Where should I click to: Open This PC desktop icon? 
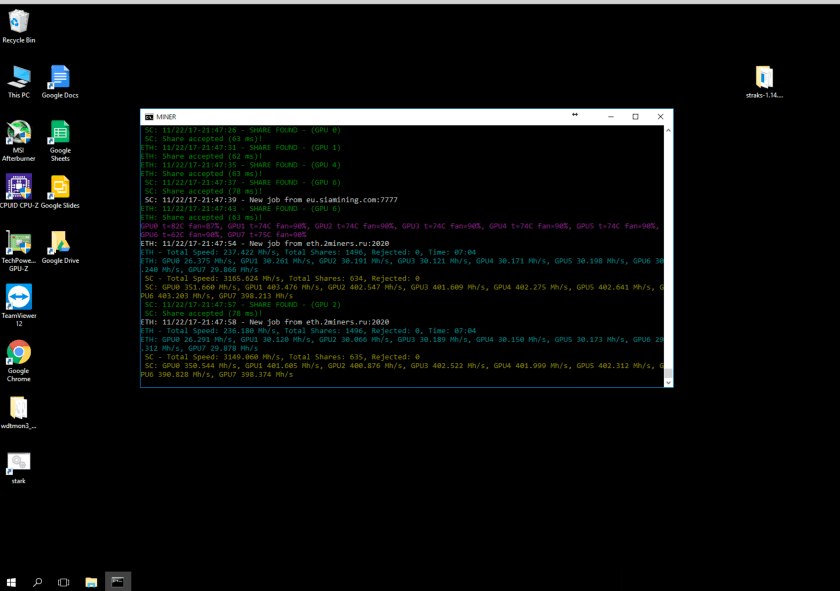coord(18,77)
